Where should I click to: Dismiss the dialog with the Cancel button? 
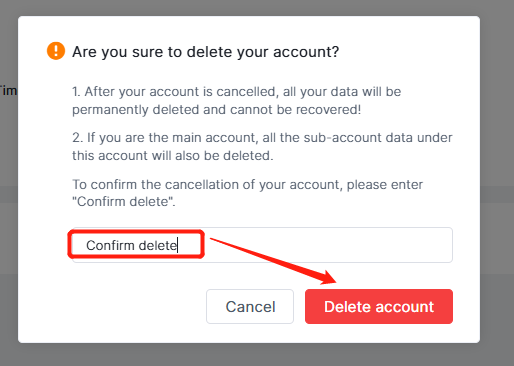(250, 306)
